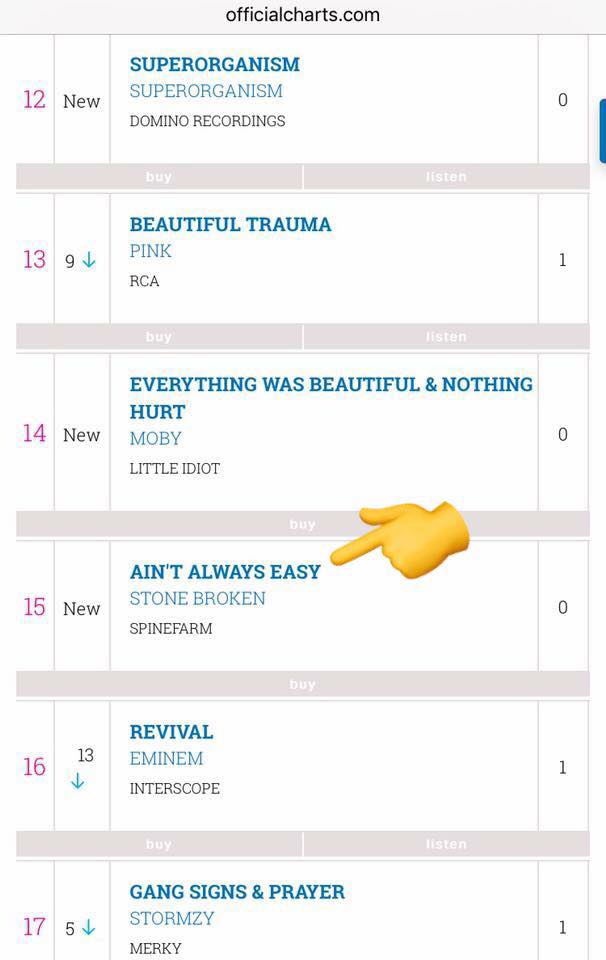The image size is (606, 960).
Task: Tap the officialcharts.com address bar
Action: point(303,15)
